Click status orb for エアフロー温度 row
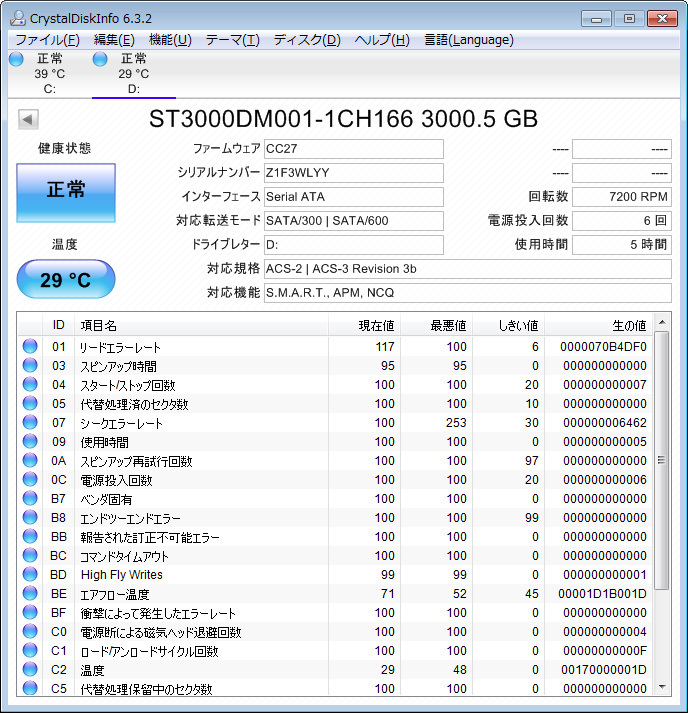This screenshot has width=688, height=713. (30, 594)
